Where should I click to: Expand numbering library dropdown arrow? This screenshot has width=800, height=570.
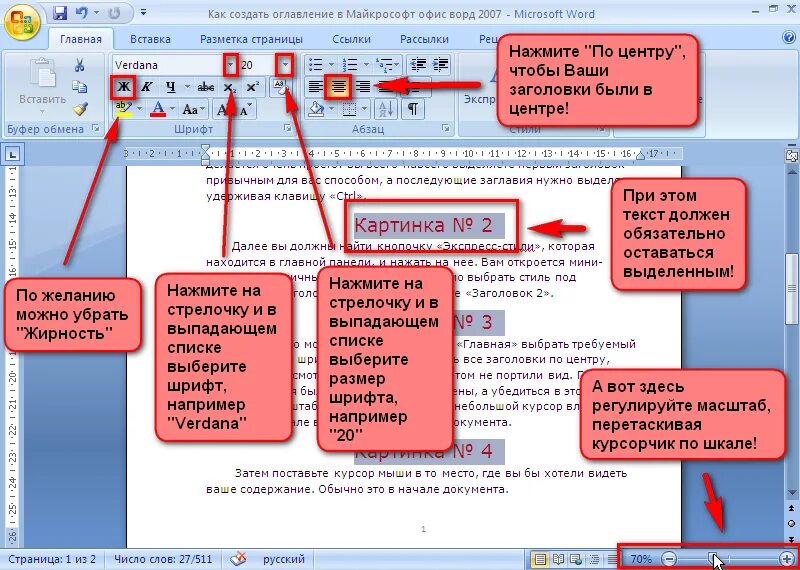coord(365,65)
